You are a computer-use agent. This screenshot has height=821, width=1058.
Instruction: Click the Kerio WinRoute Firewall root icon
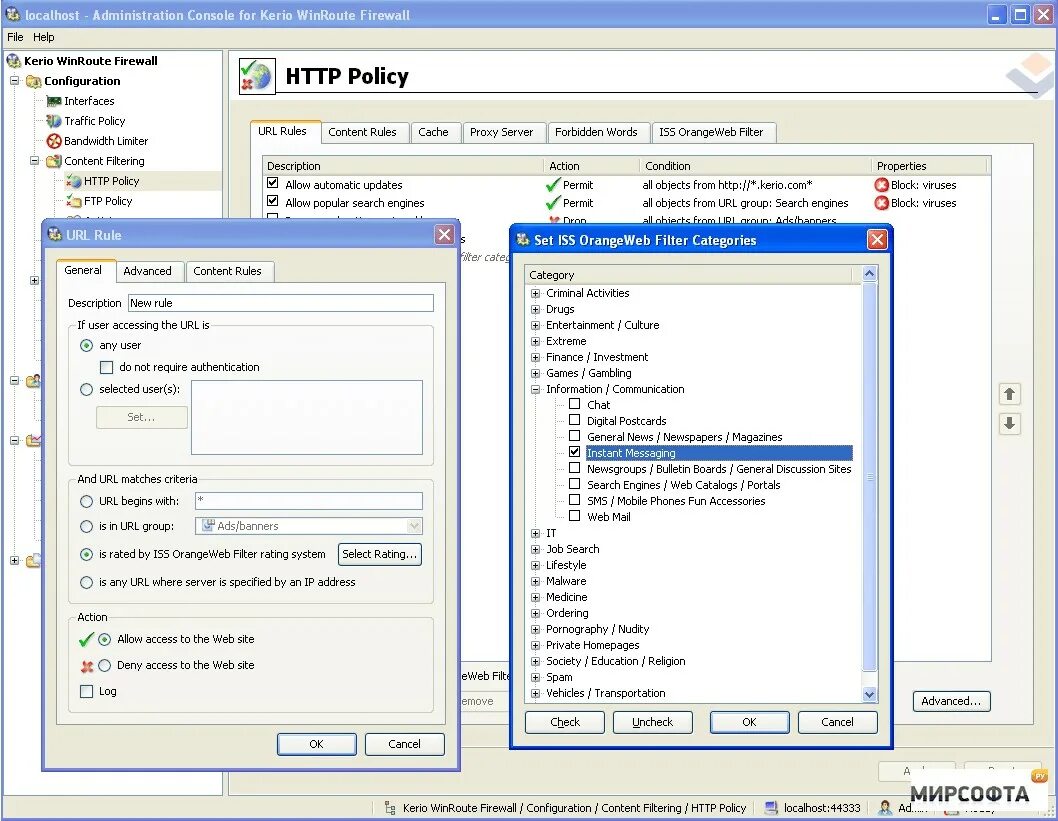click(14, 61)
